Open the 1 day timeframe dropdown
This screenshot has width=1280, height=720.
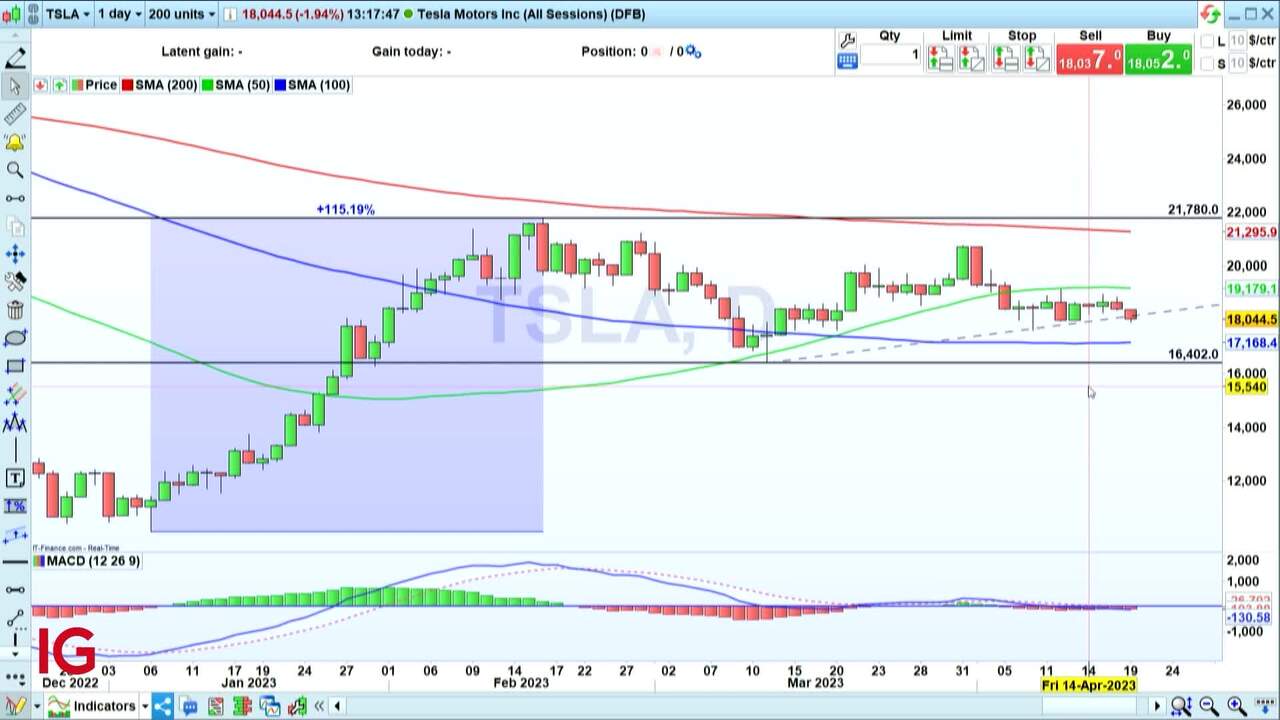[x=120, y=14]
